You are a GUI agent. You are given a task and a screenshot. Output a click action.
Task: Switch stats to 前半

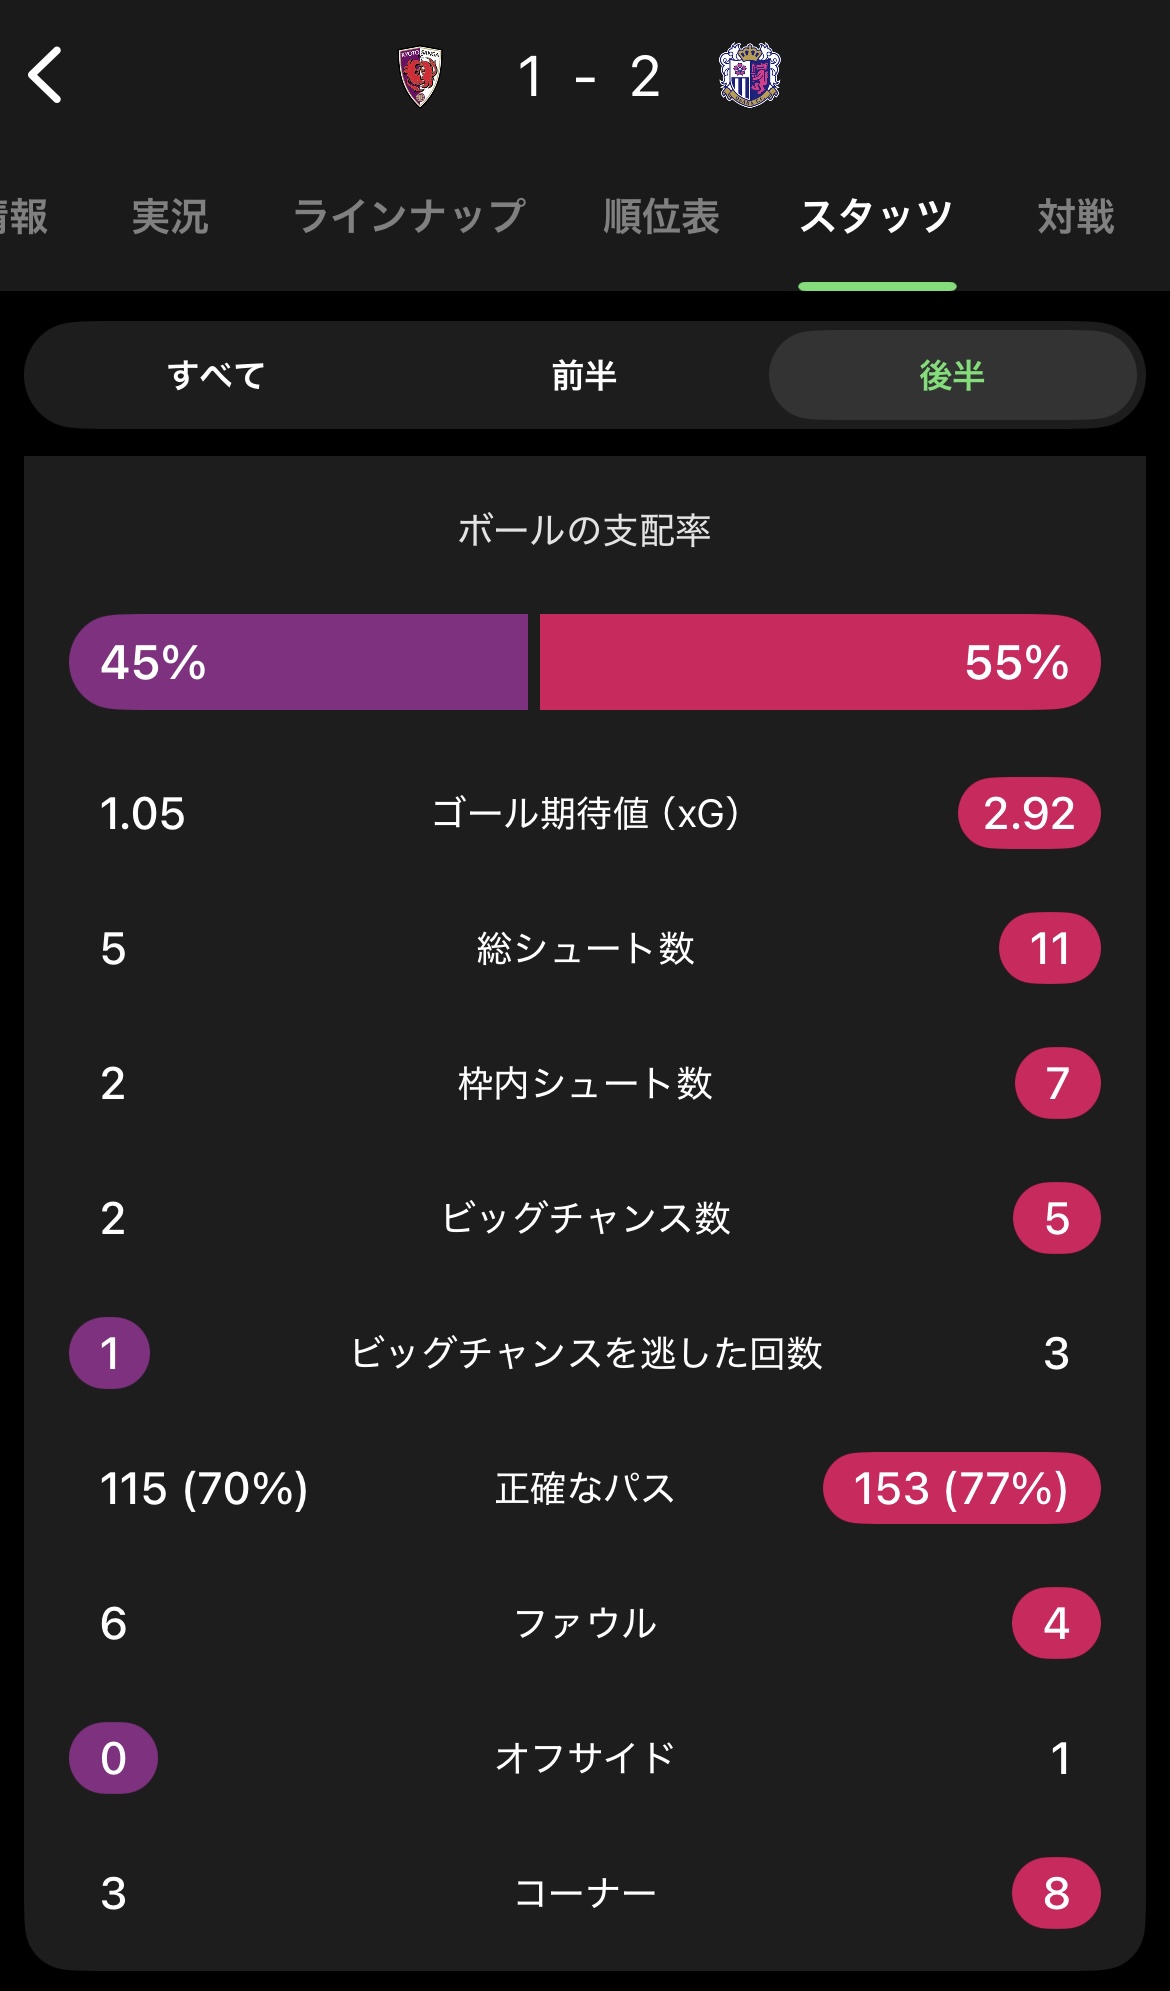tap(584, 376)
